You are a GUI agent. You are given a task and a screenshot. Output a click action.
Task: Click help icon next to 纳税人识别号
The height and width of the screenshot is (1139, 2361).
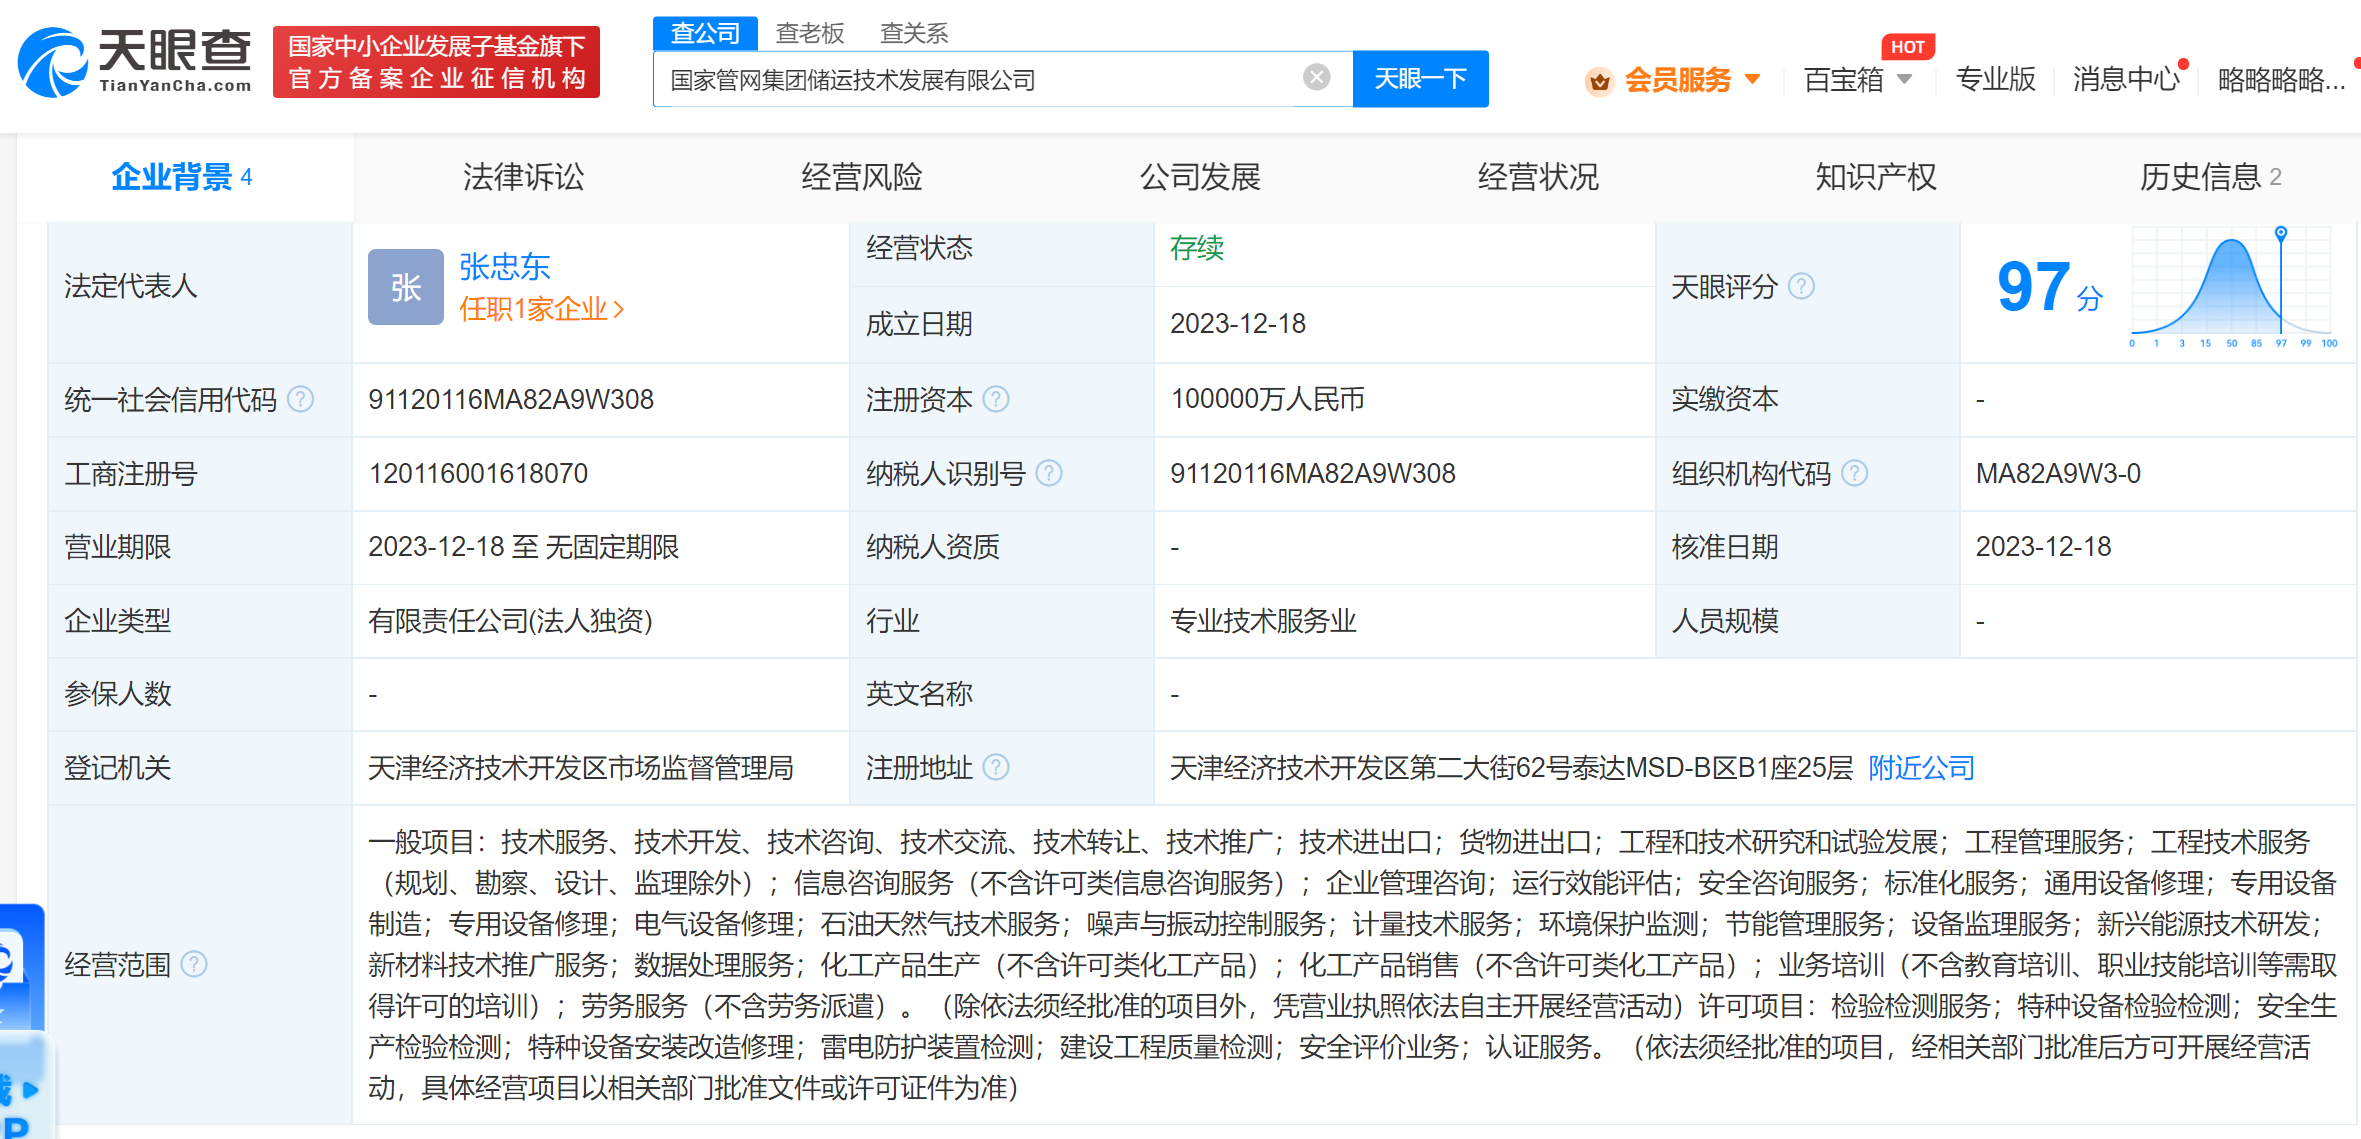point(1049,473)
